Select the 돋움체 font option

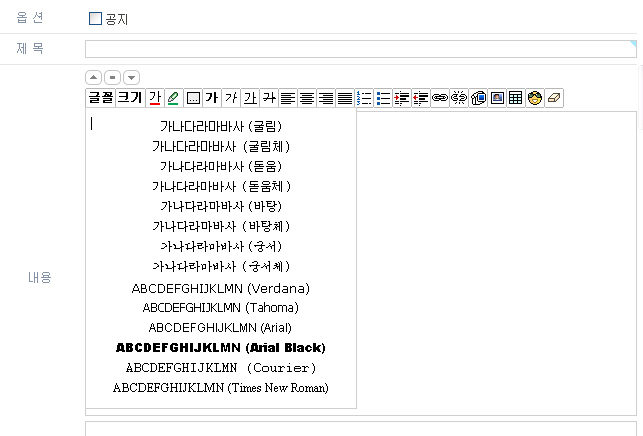[221, 186]
